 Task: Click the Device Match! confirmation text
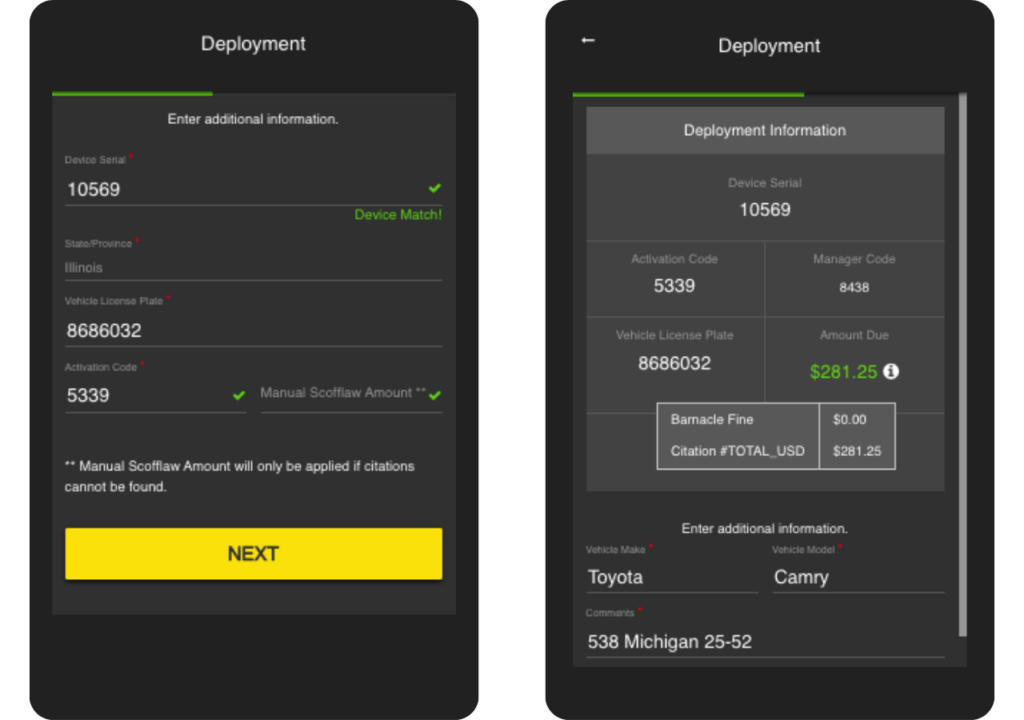[x=397, y=214]
